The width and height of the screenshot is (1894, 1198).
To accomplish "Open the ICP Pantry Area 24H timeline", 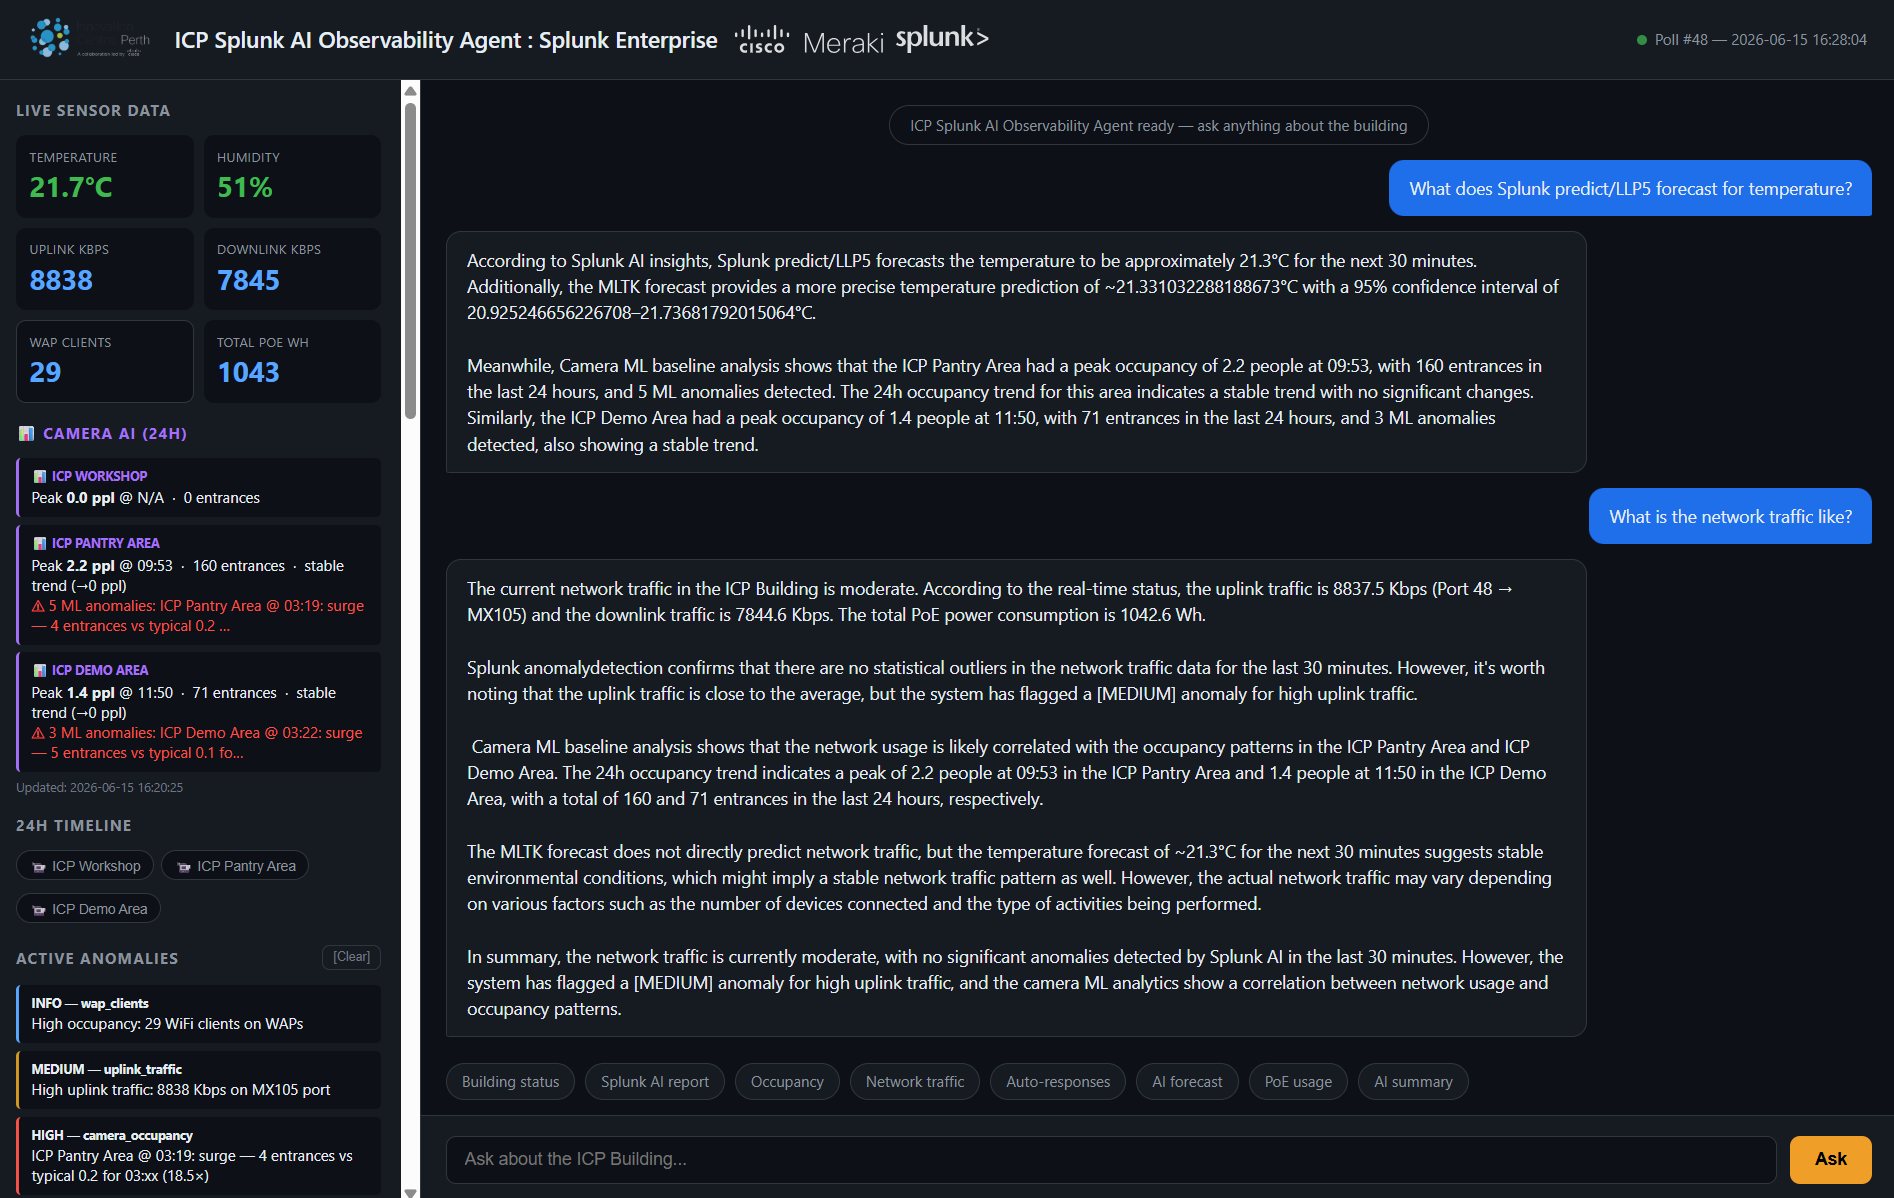I will point(235,866).
